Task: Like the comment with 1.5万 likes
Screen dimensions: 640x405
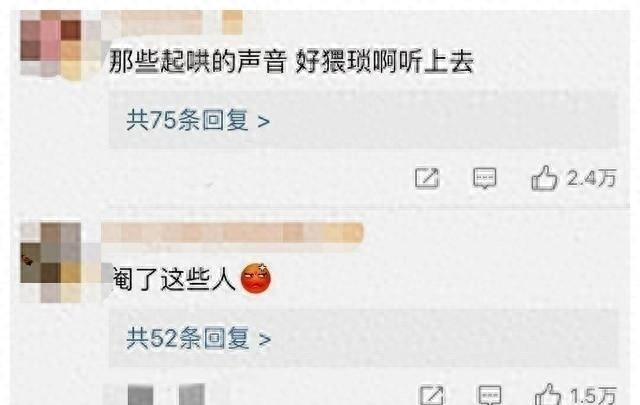Action: click(548, 394)
